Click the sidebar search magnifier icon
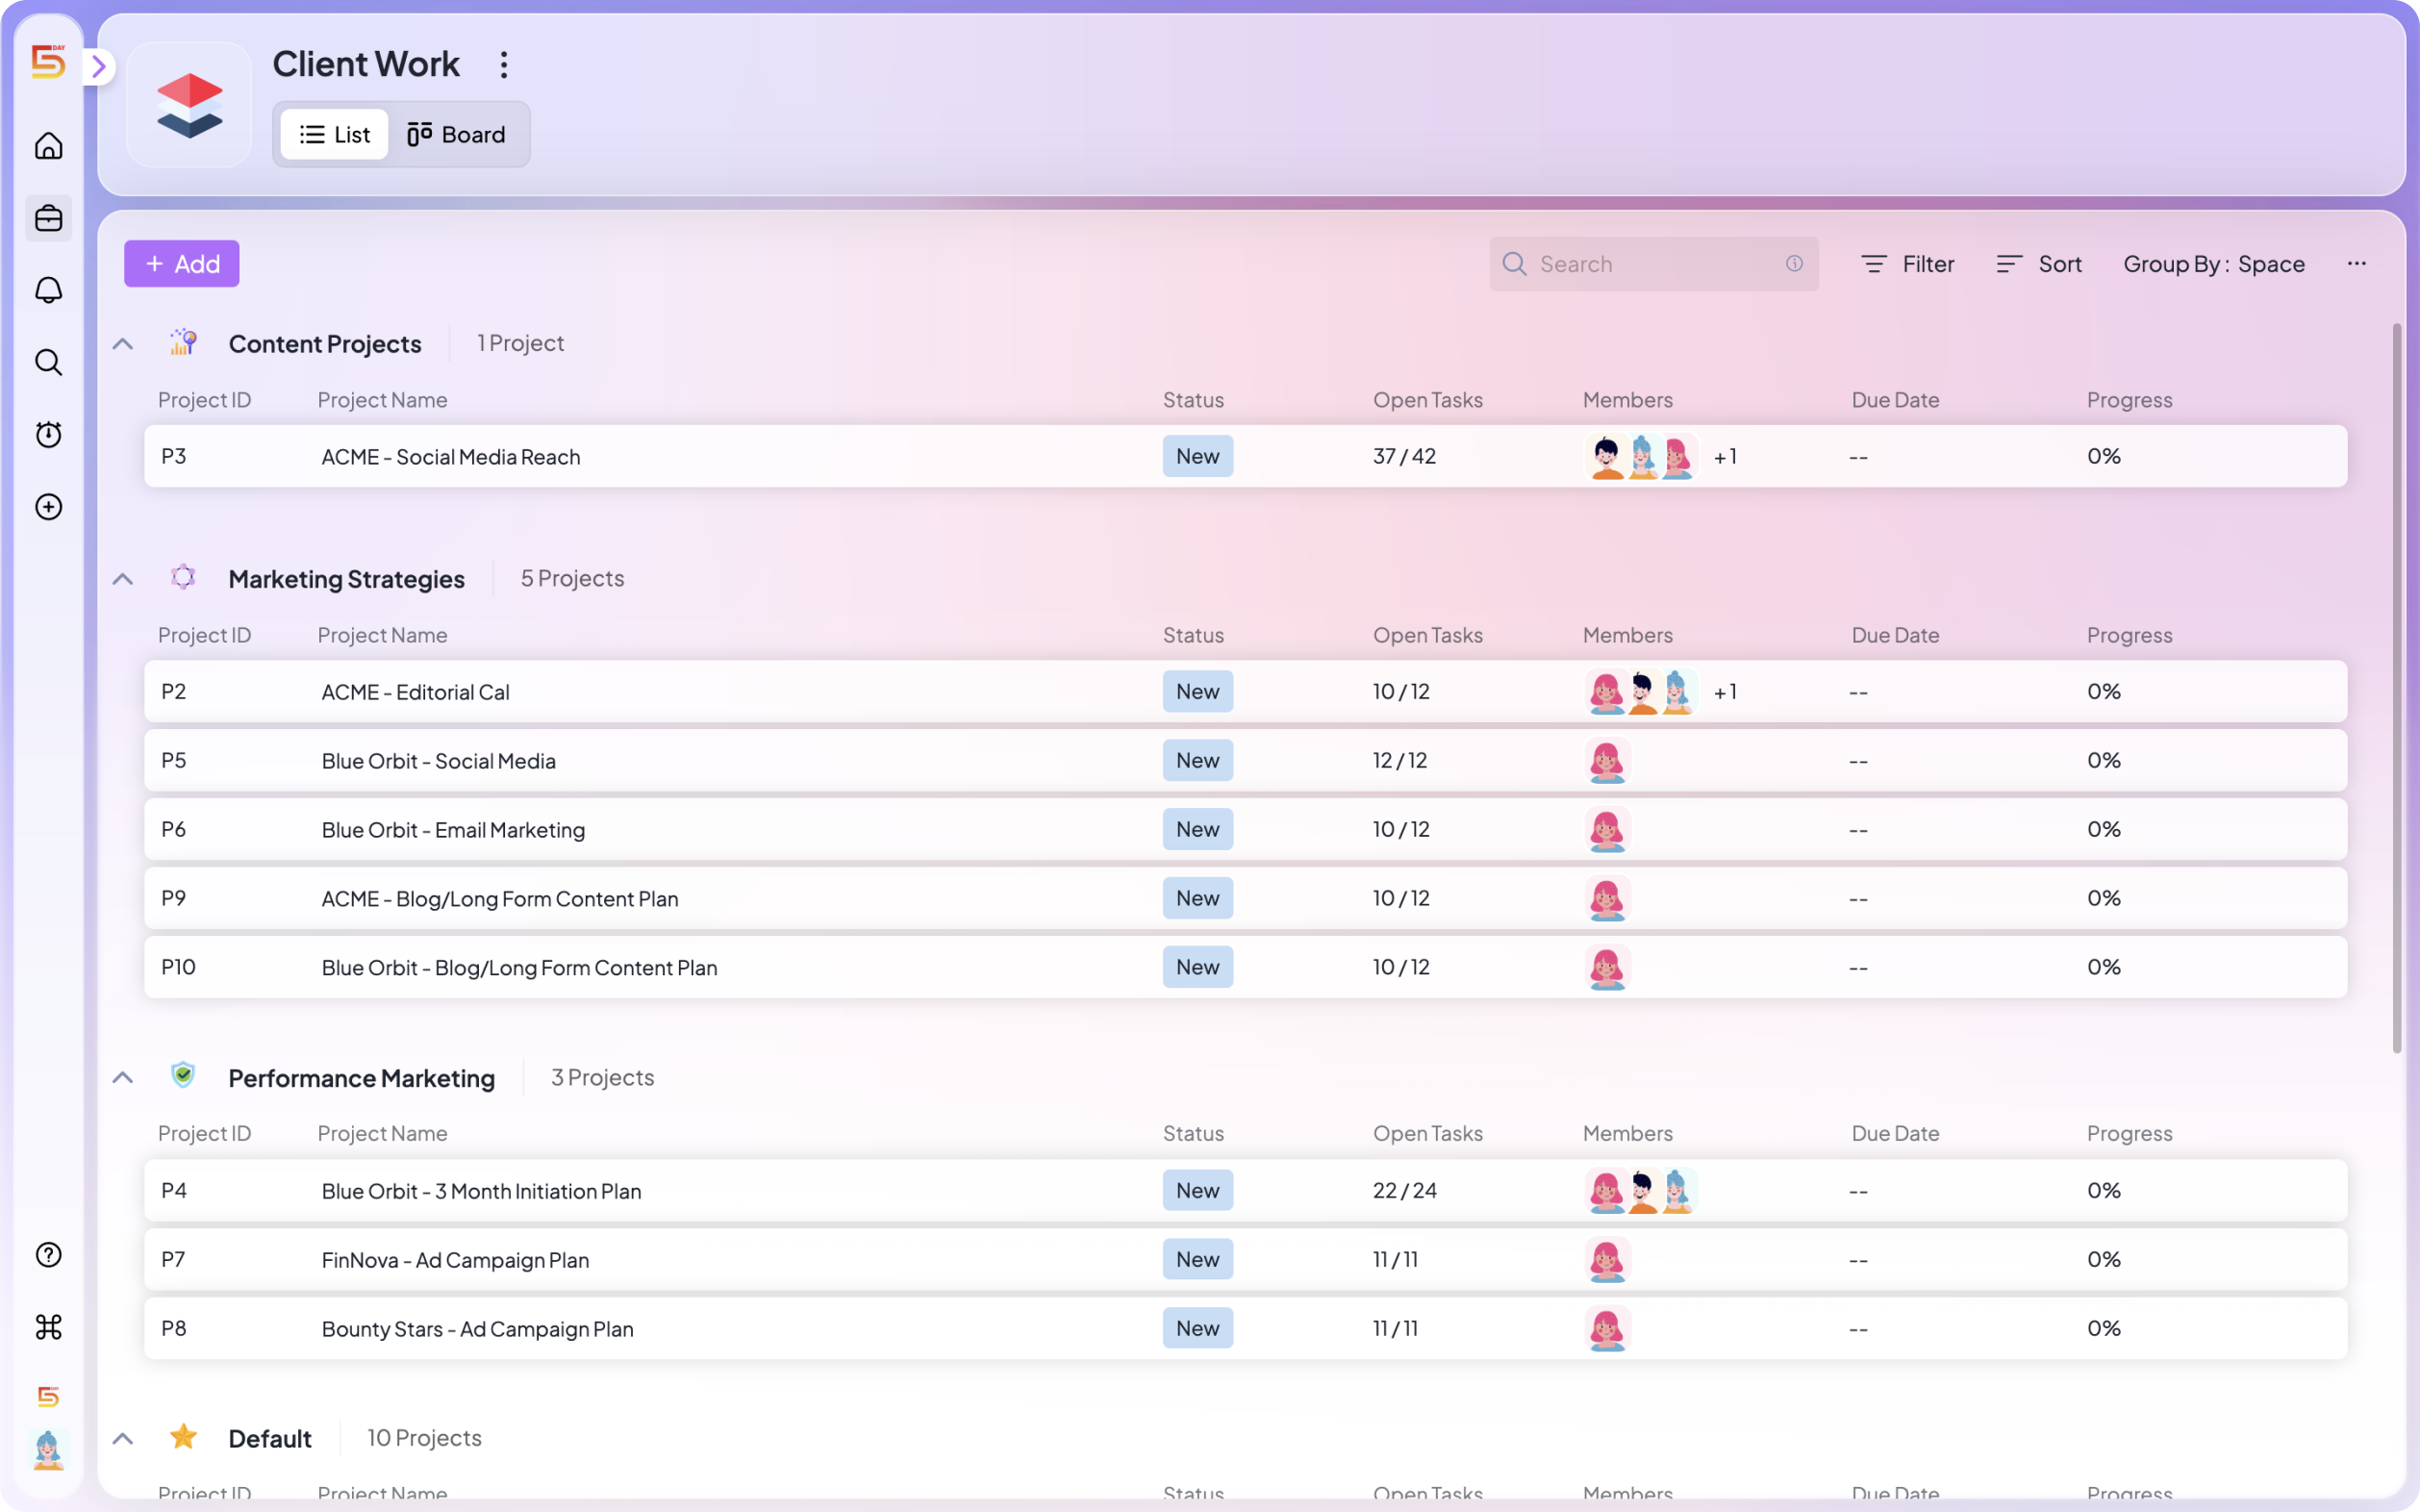Viewport: 2420px width, 1512px height. pyautogui.click(x=48, y=362)
